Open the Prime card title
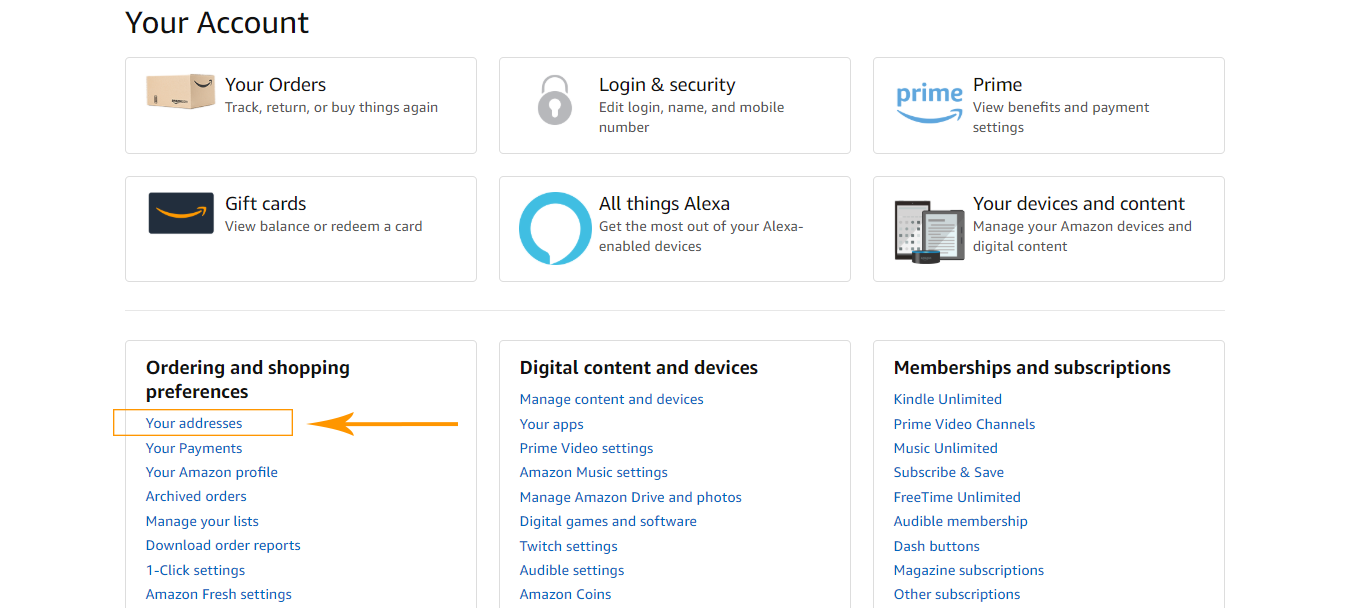Viewport: 1348px width, 608px height. click(x=997, y=85)
